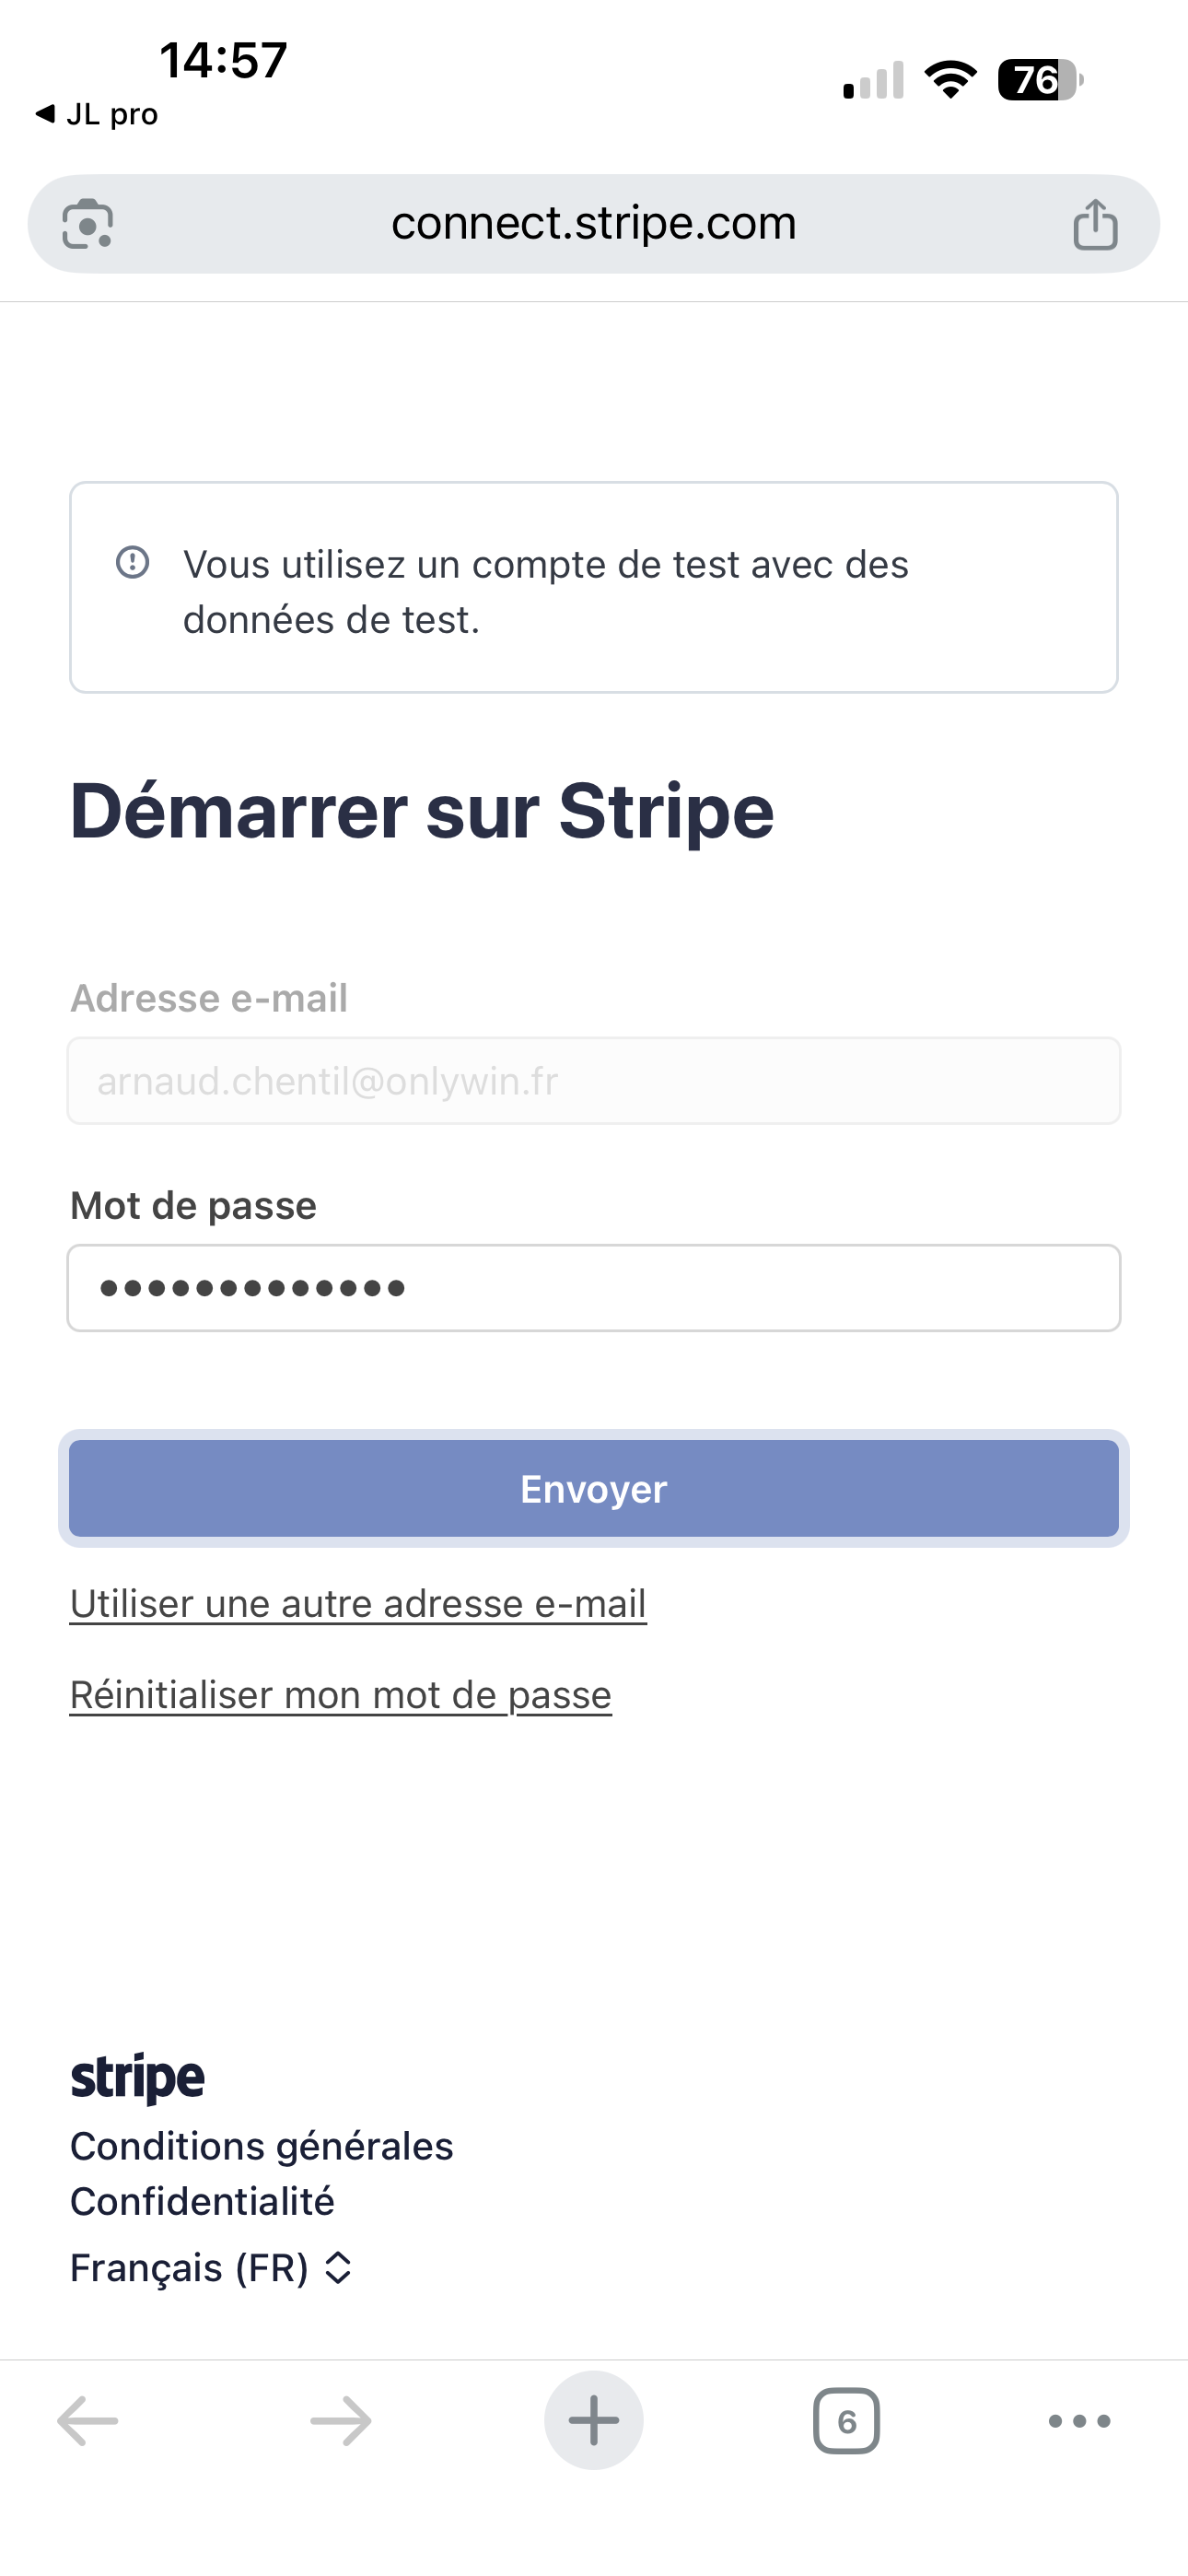The image size is (1188, 2576).
Task: Click Utiliser une autre adresse e-mail
Action: [358, 1603]
